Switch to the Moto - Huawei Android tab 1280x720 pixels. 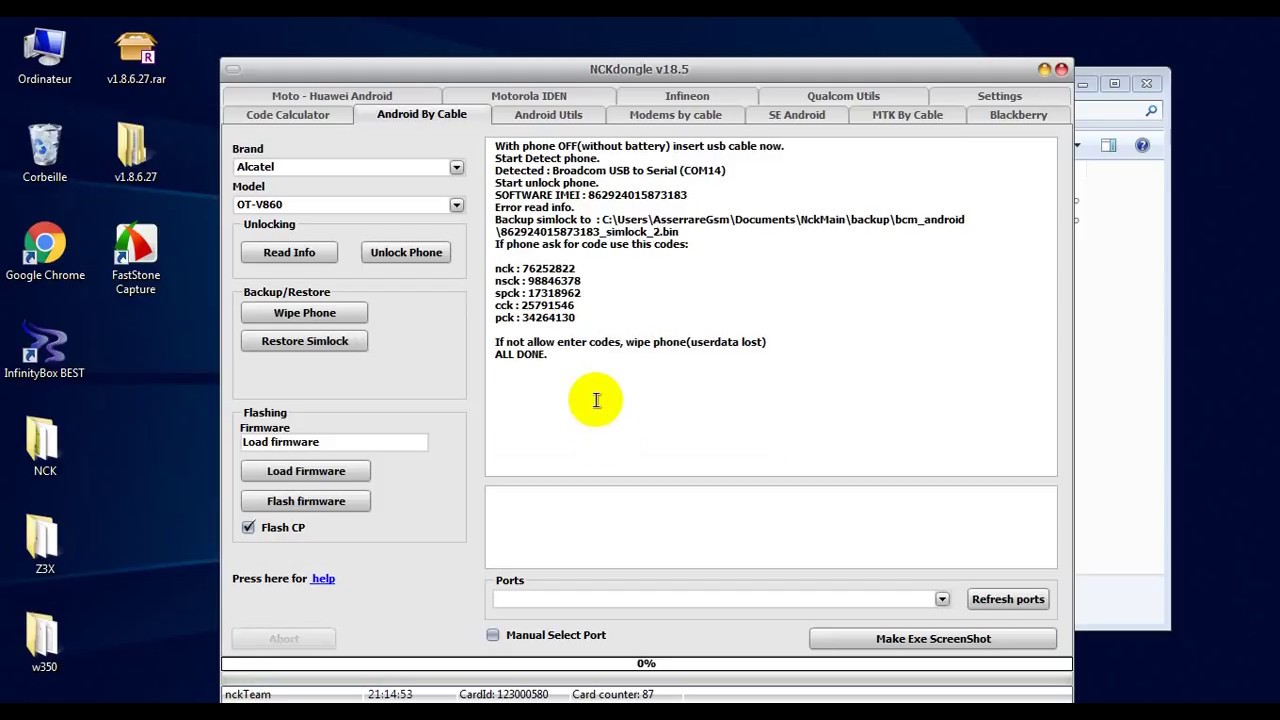click(x=332, y=96)
